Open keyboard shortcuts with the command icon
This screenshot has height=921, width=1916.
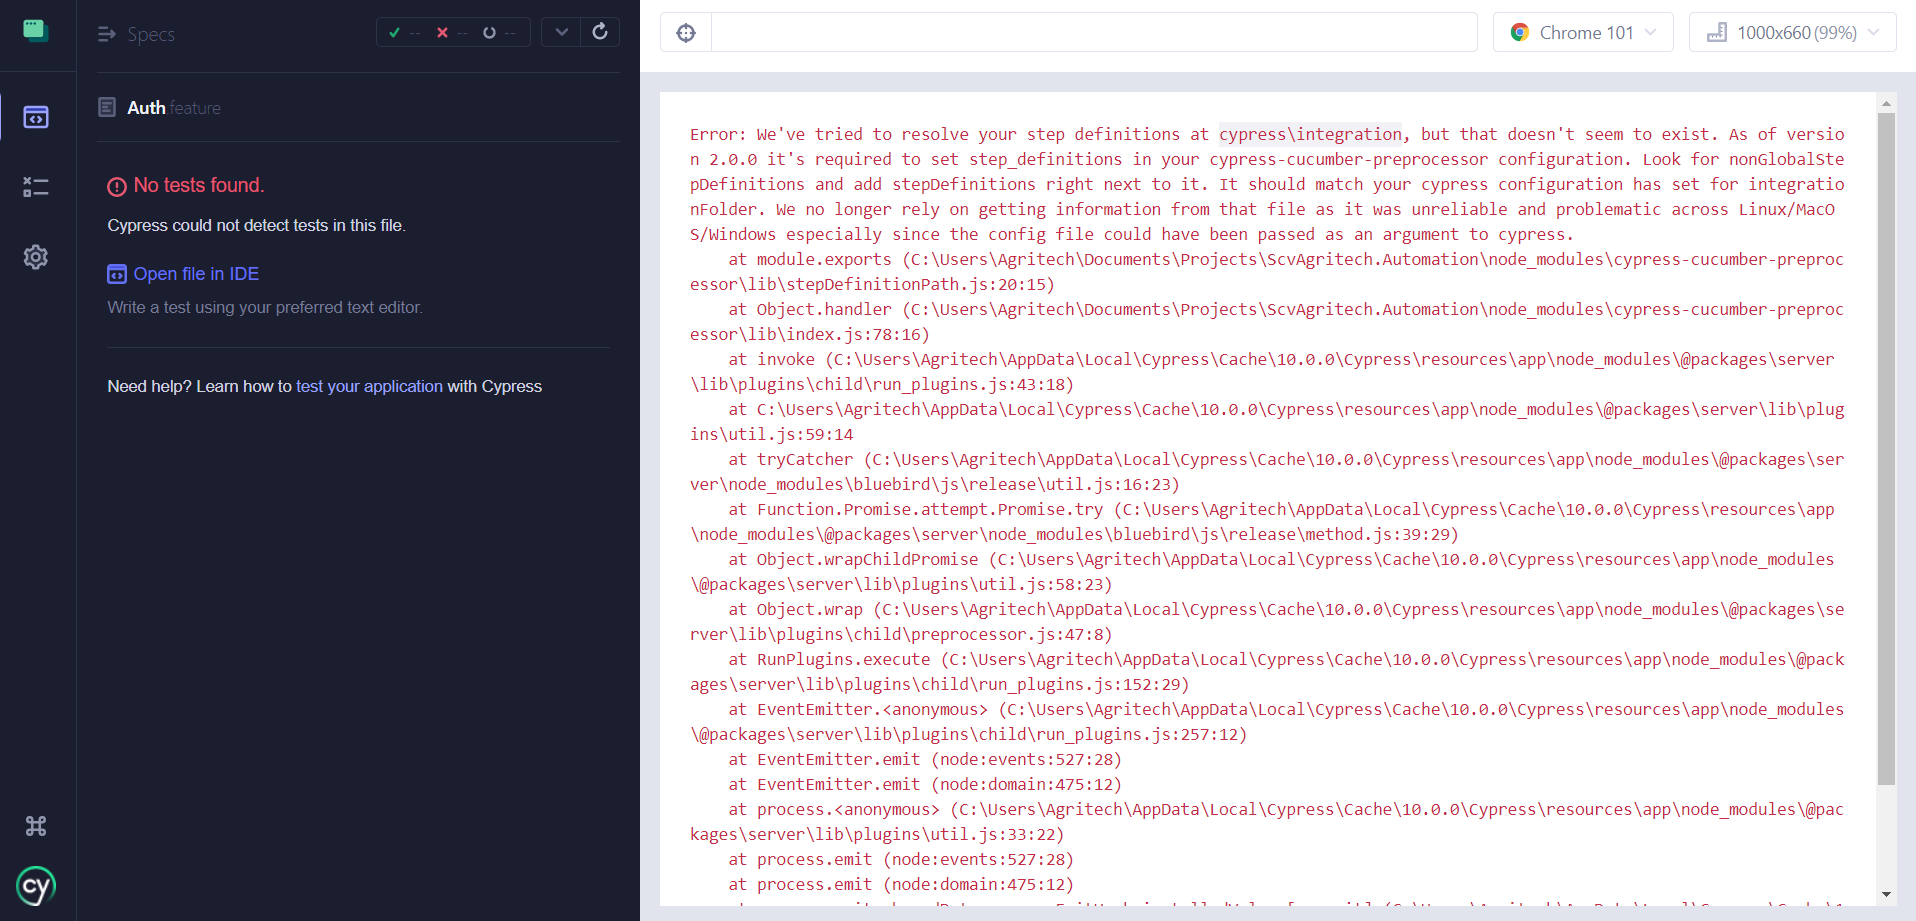click(x=36, y=826)
